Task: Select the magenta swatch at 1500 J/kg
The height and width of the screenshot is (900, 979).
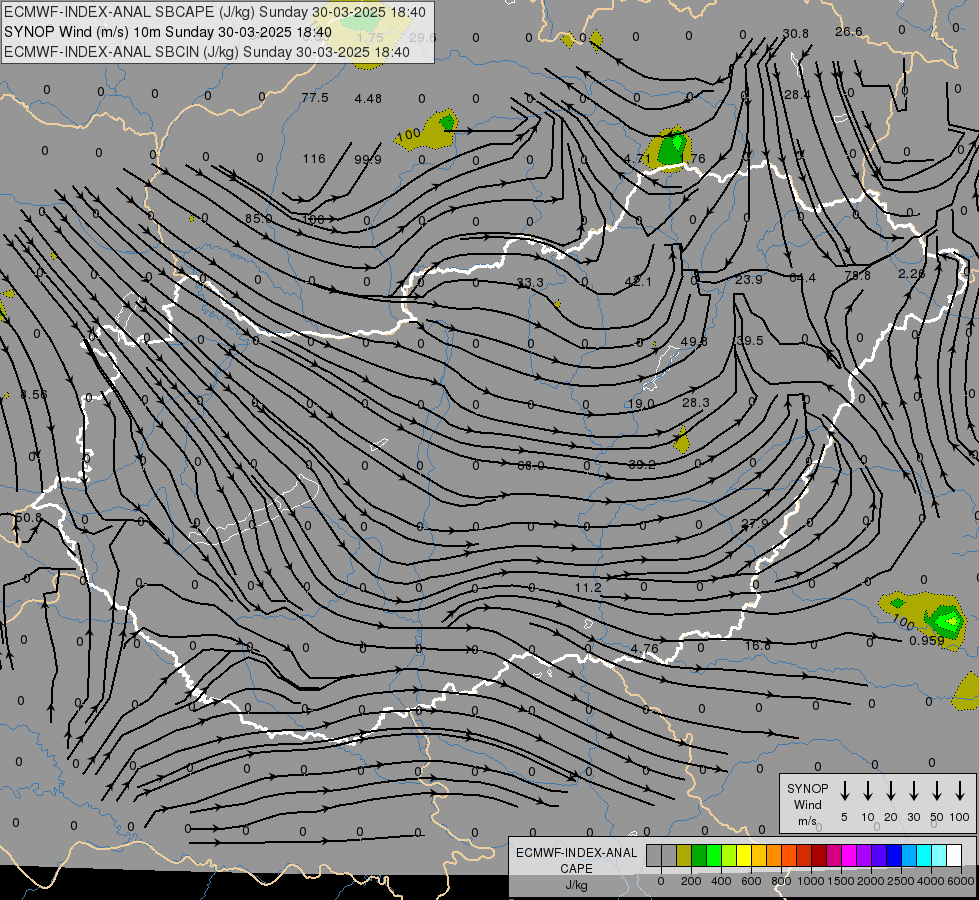Action: pyautogui.click(x=849, y=856)
